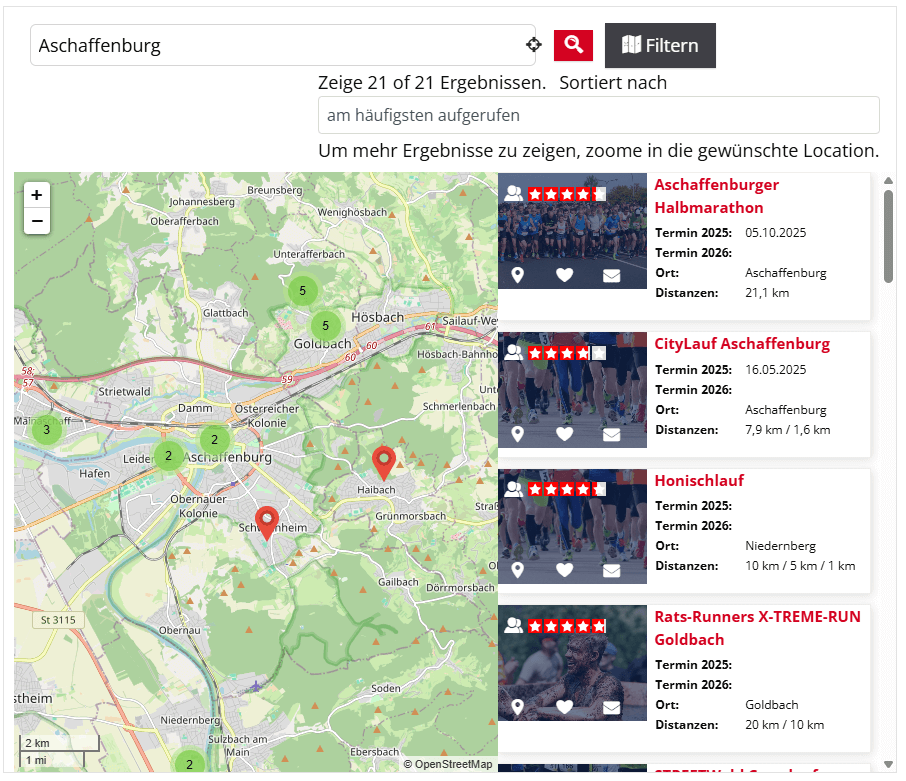The image size is (906, 781).
Task: Favorite CityLauf Aschaffenburg via the heart icon
Action: pyautogui.click(x=565, y=434)
